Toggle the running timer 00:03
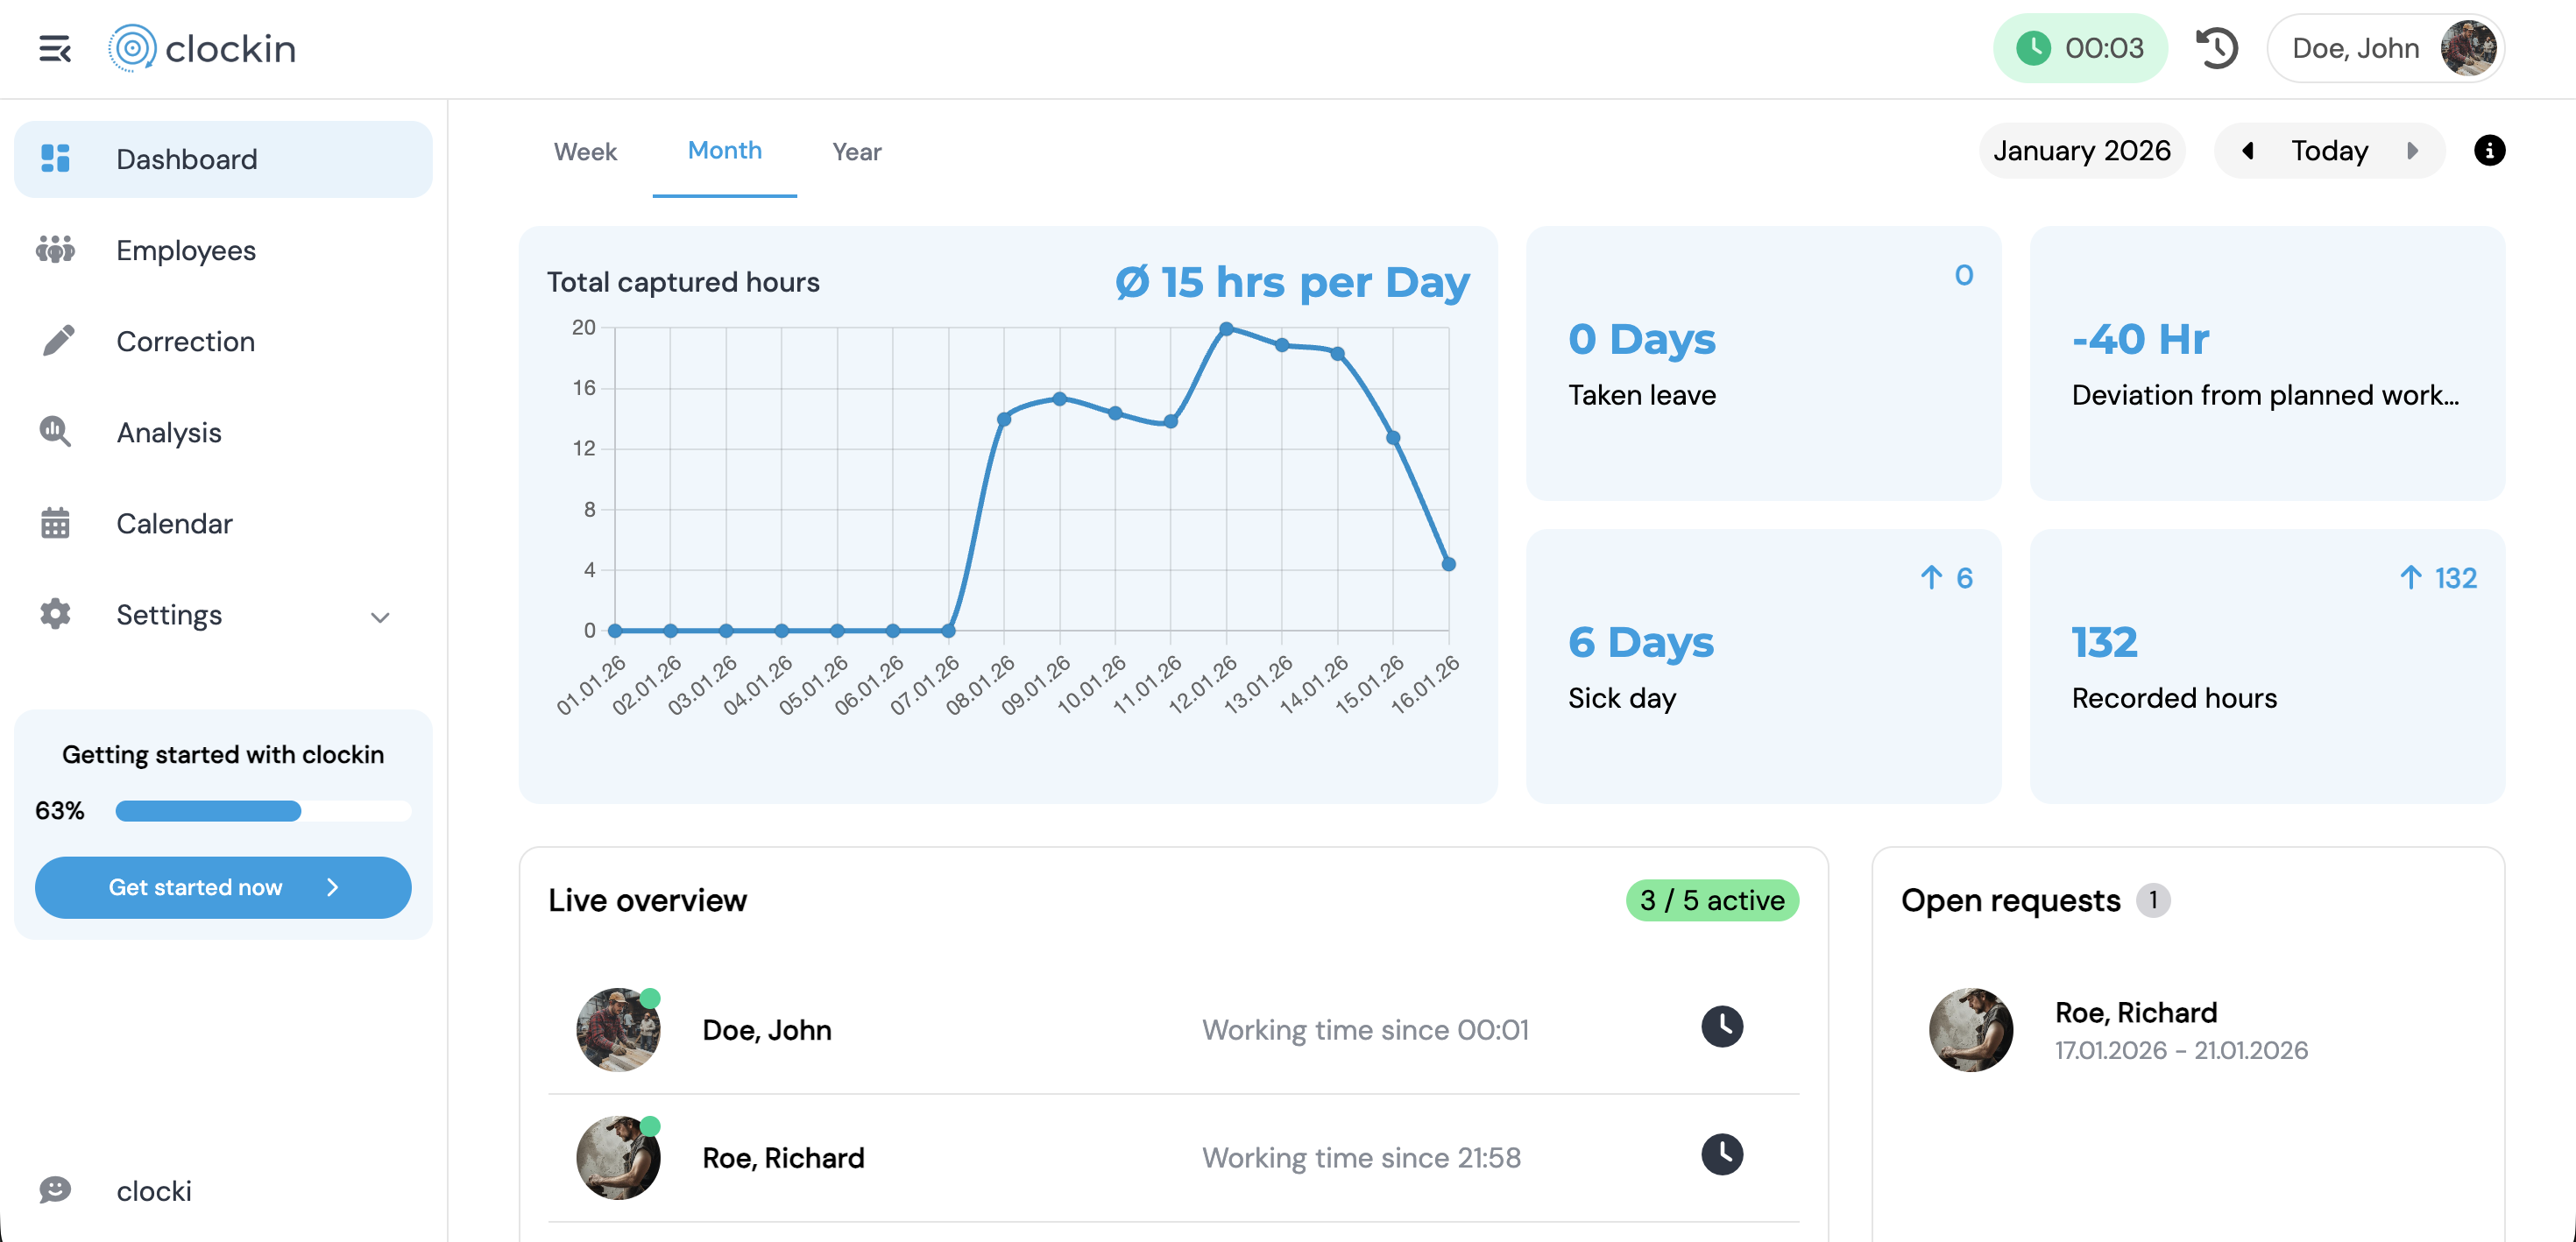The image size is (2576, 1242). pyautogui.click(x=2080, y=48)
